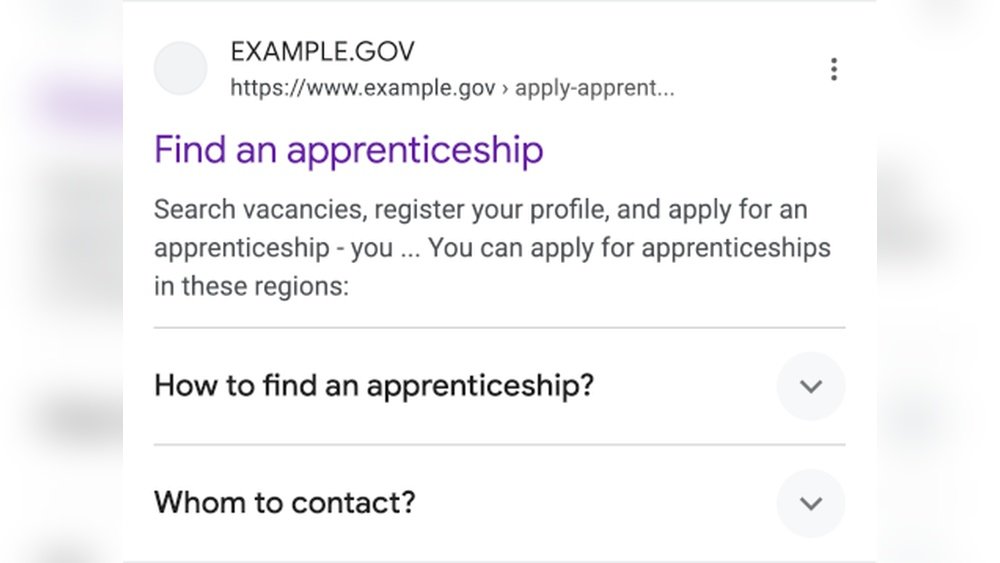Image resolution: width=1000 pixels, height=563 pixels.
Task: Expand chevron beside "How to find an apprenticeship?"
Action: click(x=811, y=386)
